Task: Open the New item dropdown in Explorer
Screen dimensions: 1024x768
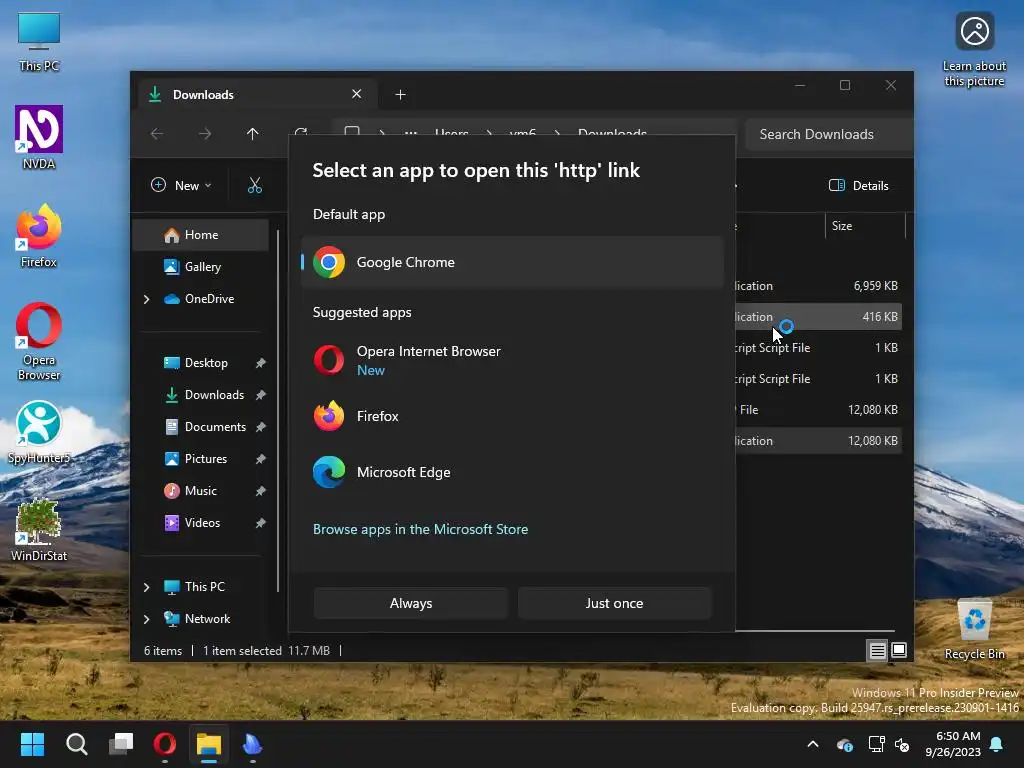Action: [182, 185]
